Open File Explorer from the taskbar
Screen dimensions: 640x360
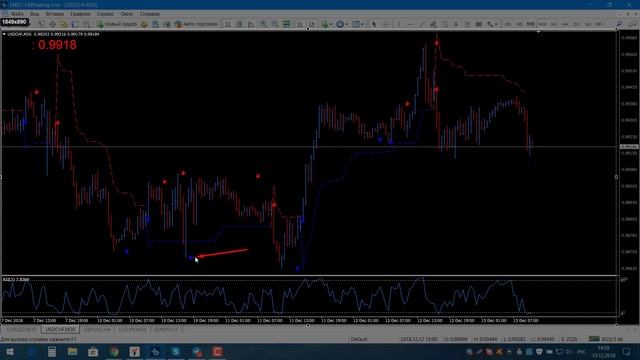point(73,351)
